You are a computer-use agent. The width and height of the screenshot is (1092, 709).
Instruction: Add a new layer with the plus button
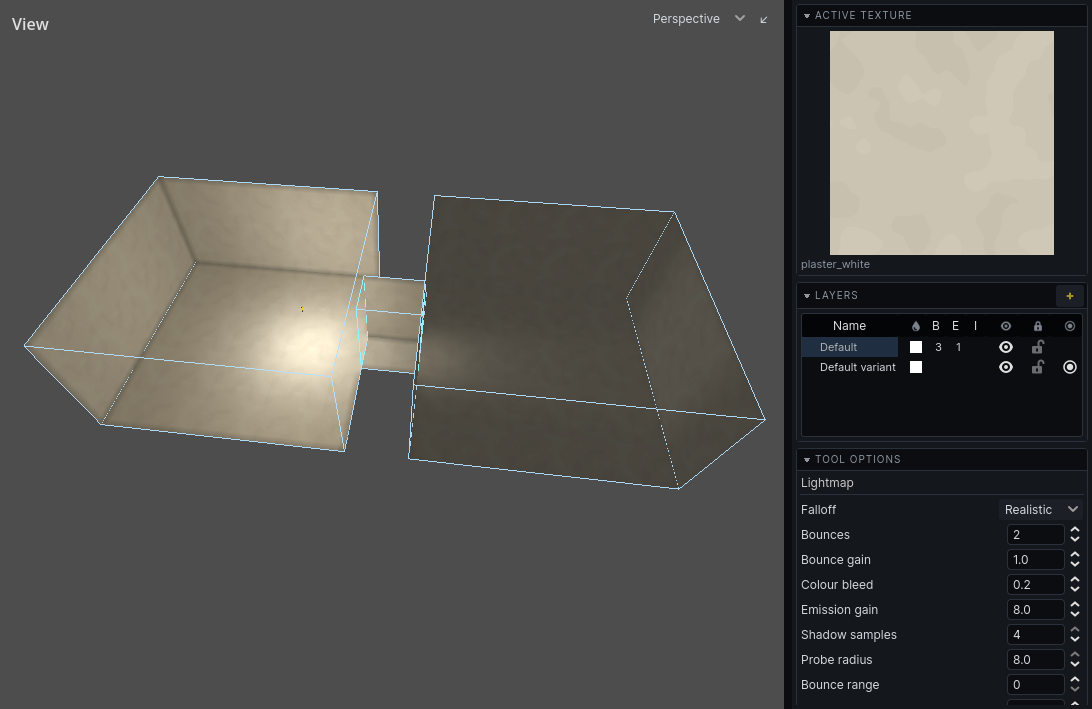(x=1070, y=296)
